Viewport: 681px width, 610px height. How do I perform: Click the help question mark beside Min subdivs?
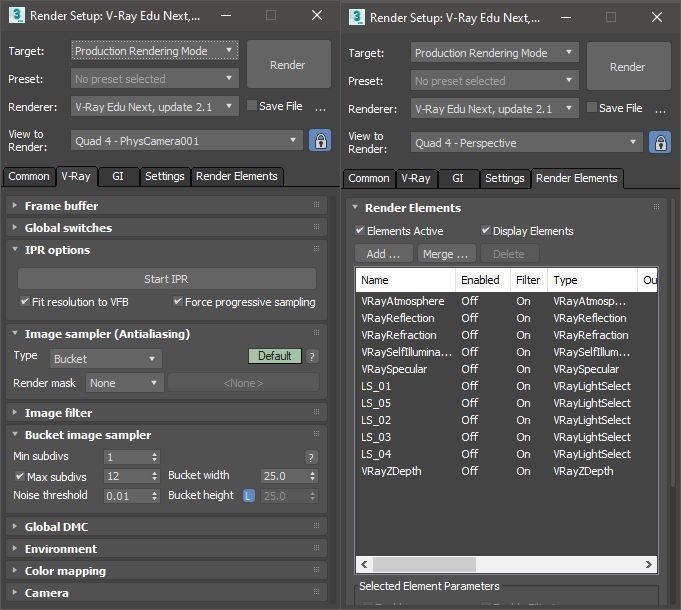coord(311,457)
